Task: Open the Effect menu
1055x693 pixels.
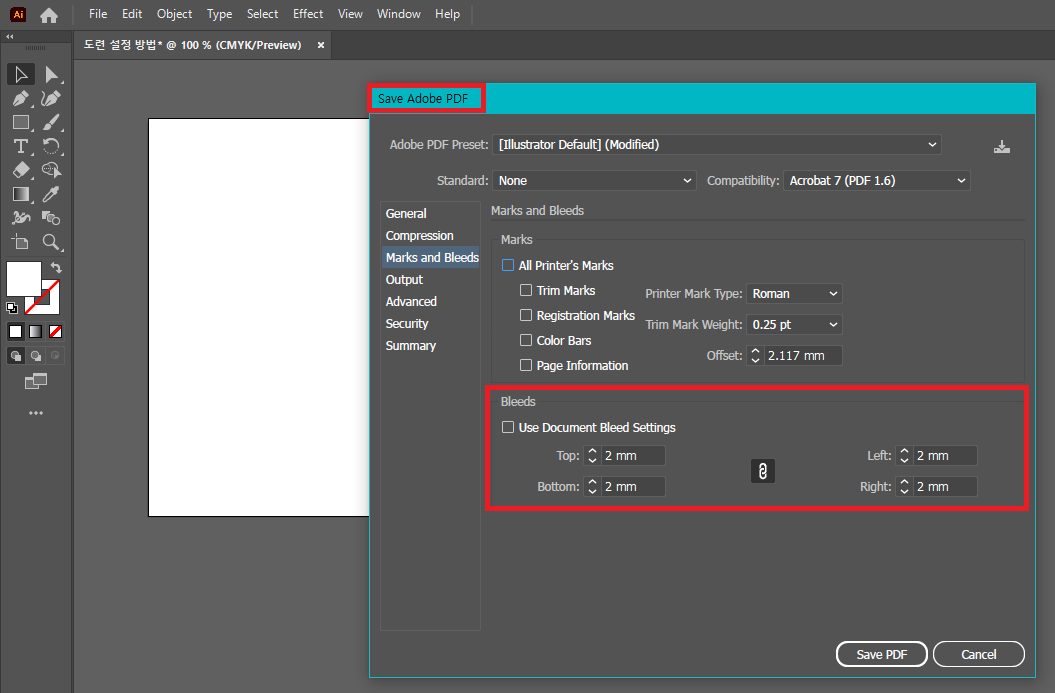Action: coord(307,14)
